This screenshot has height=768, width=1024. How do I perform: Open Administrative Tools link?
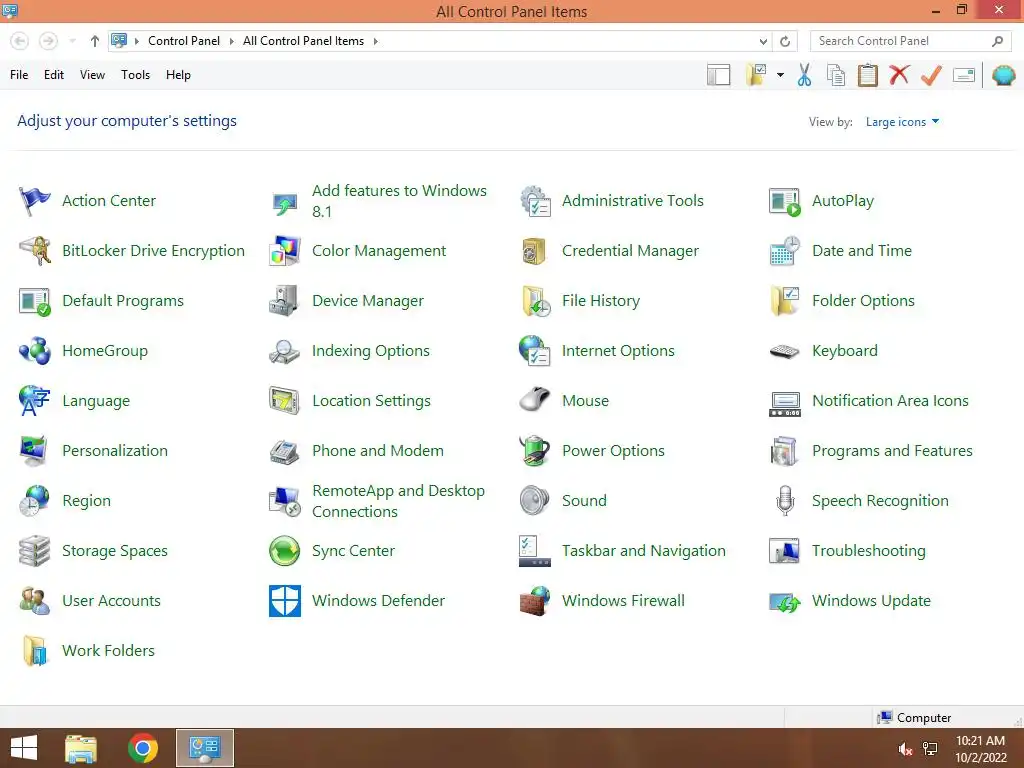pos(632,200)
